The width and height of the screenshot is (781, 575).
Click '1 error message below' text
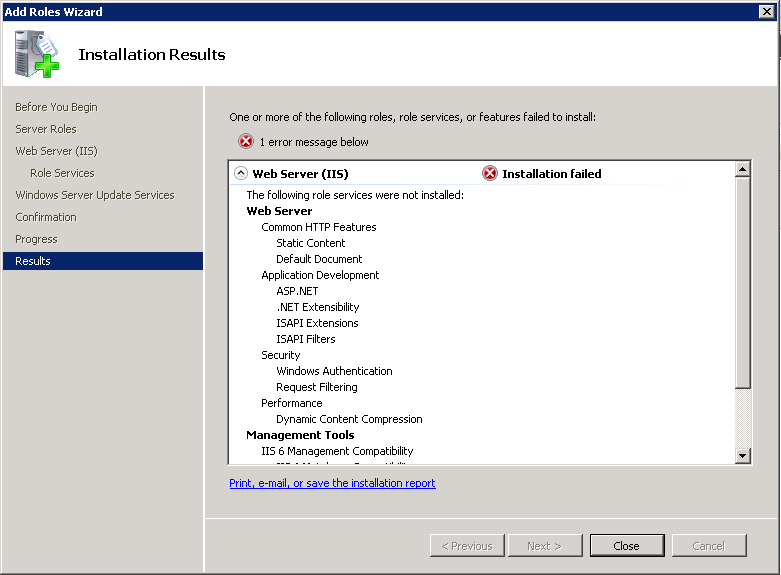pos(314,142)
